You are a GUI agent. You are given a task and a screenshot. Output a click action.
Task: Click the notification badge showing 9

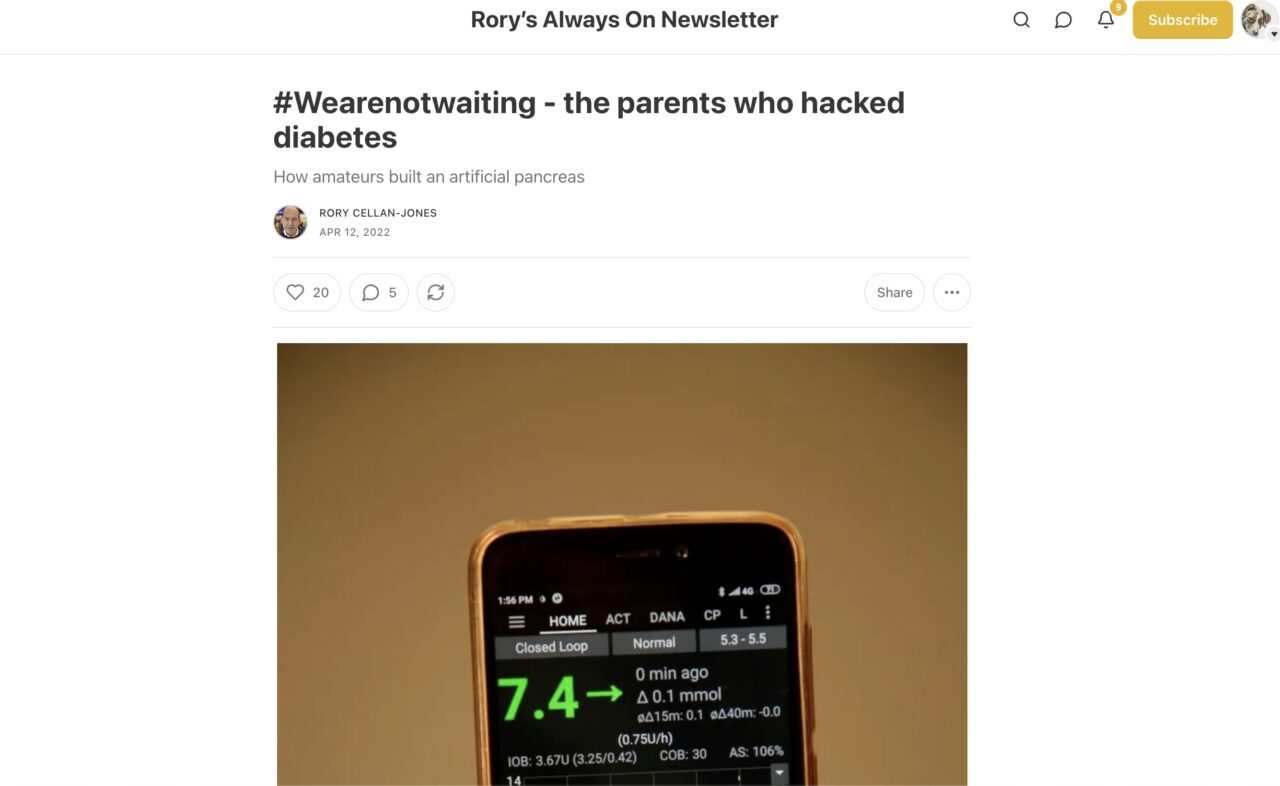[x=1118, y=8]
